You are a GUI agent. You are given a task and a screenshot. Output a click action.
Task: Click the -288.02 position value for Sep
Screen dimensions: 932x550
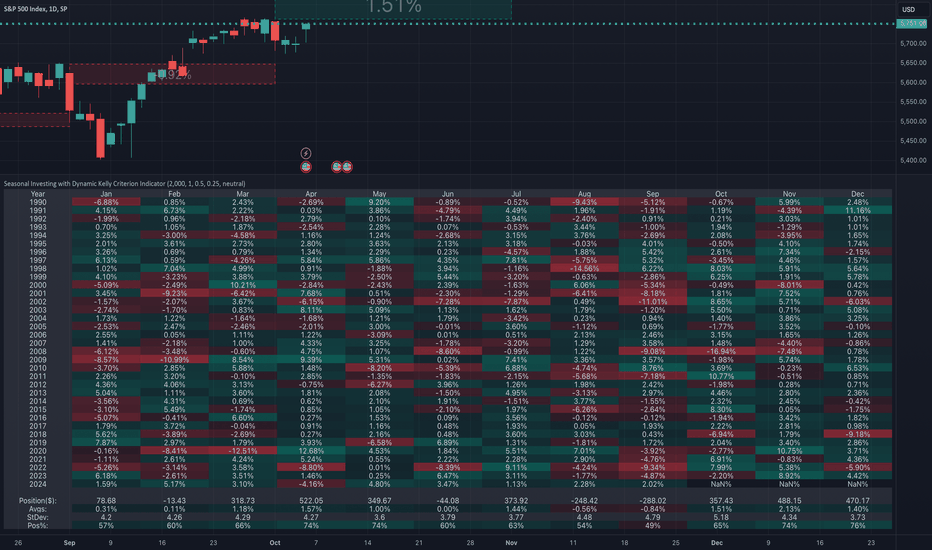tap(653, 501)
